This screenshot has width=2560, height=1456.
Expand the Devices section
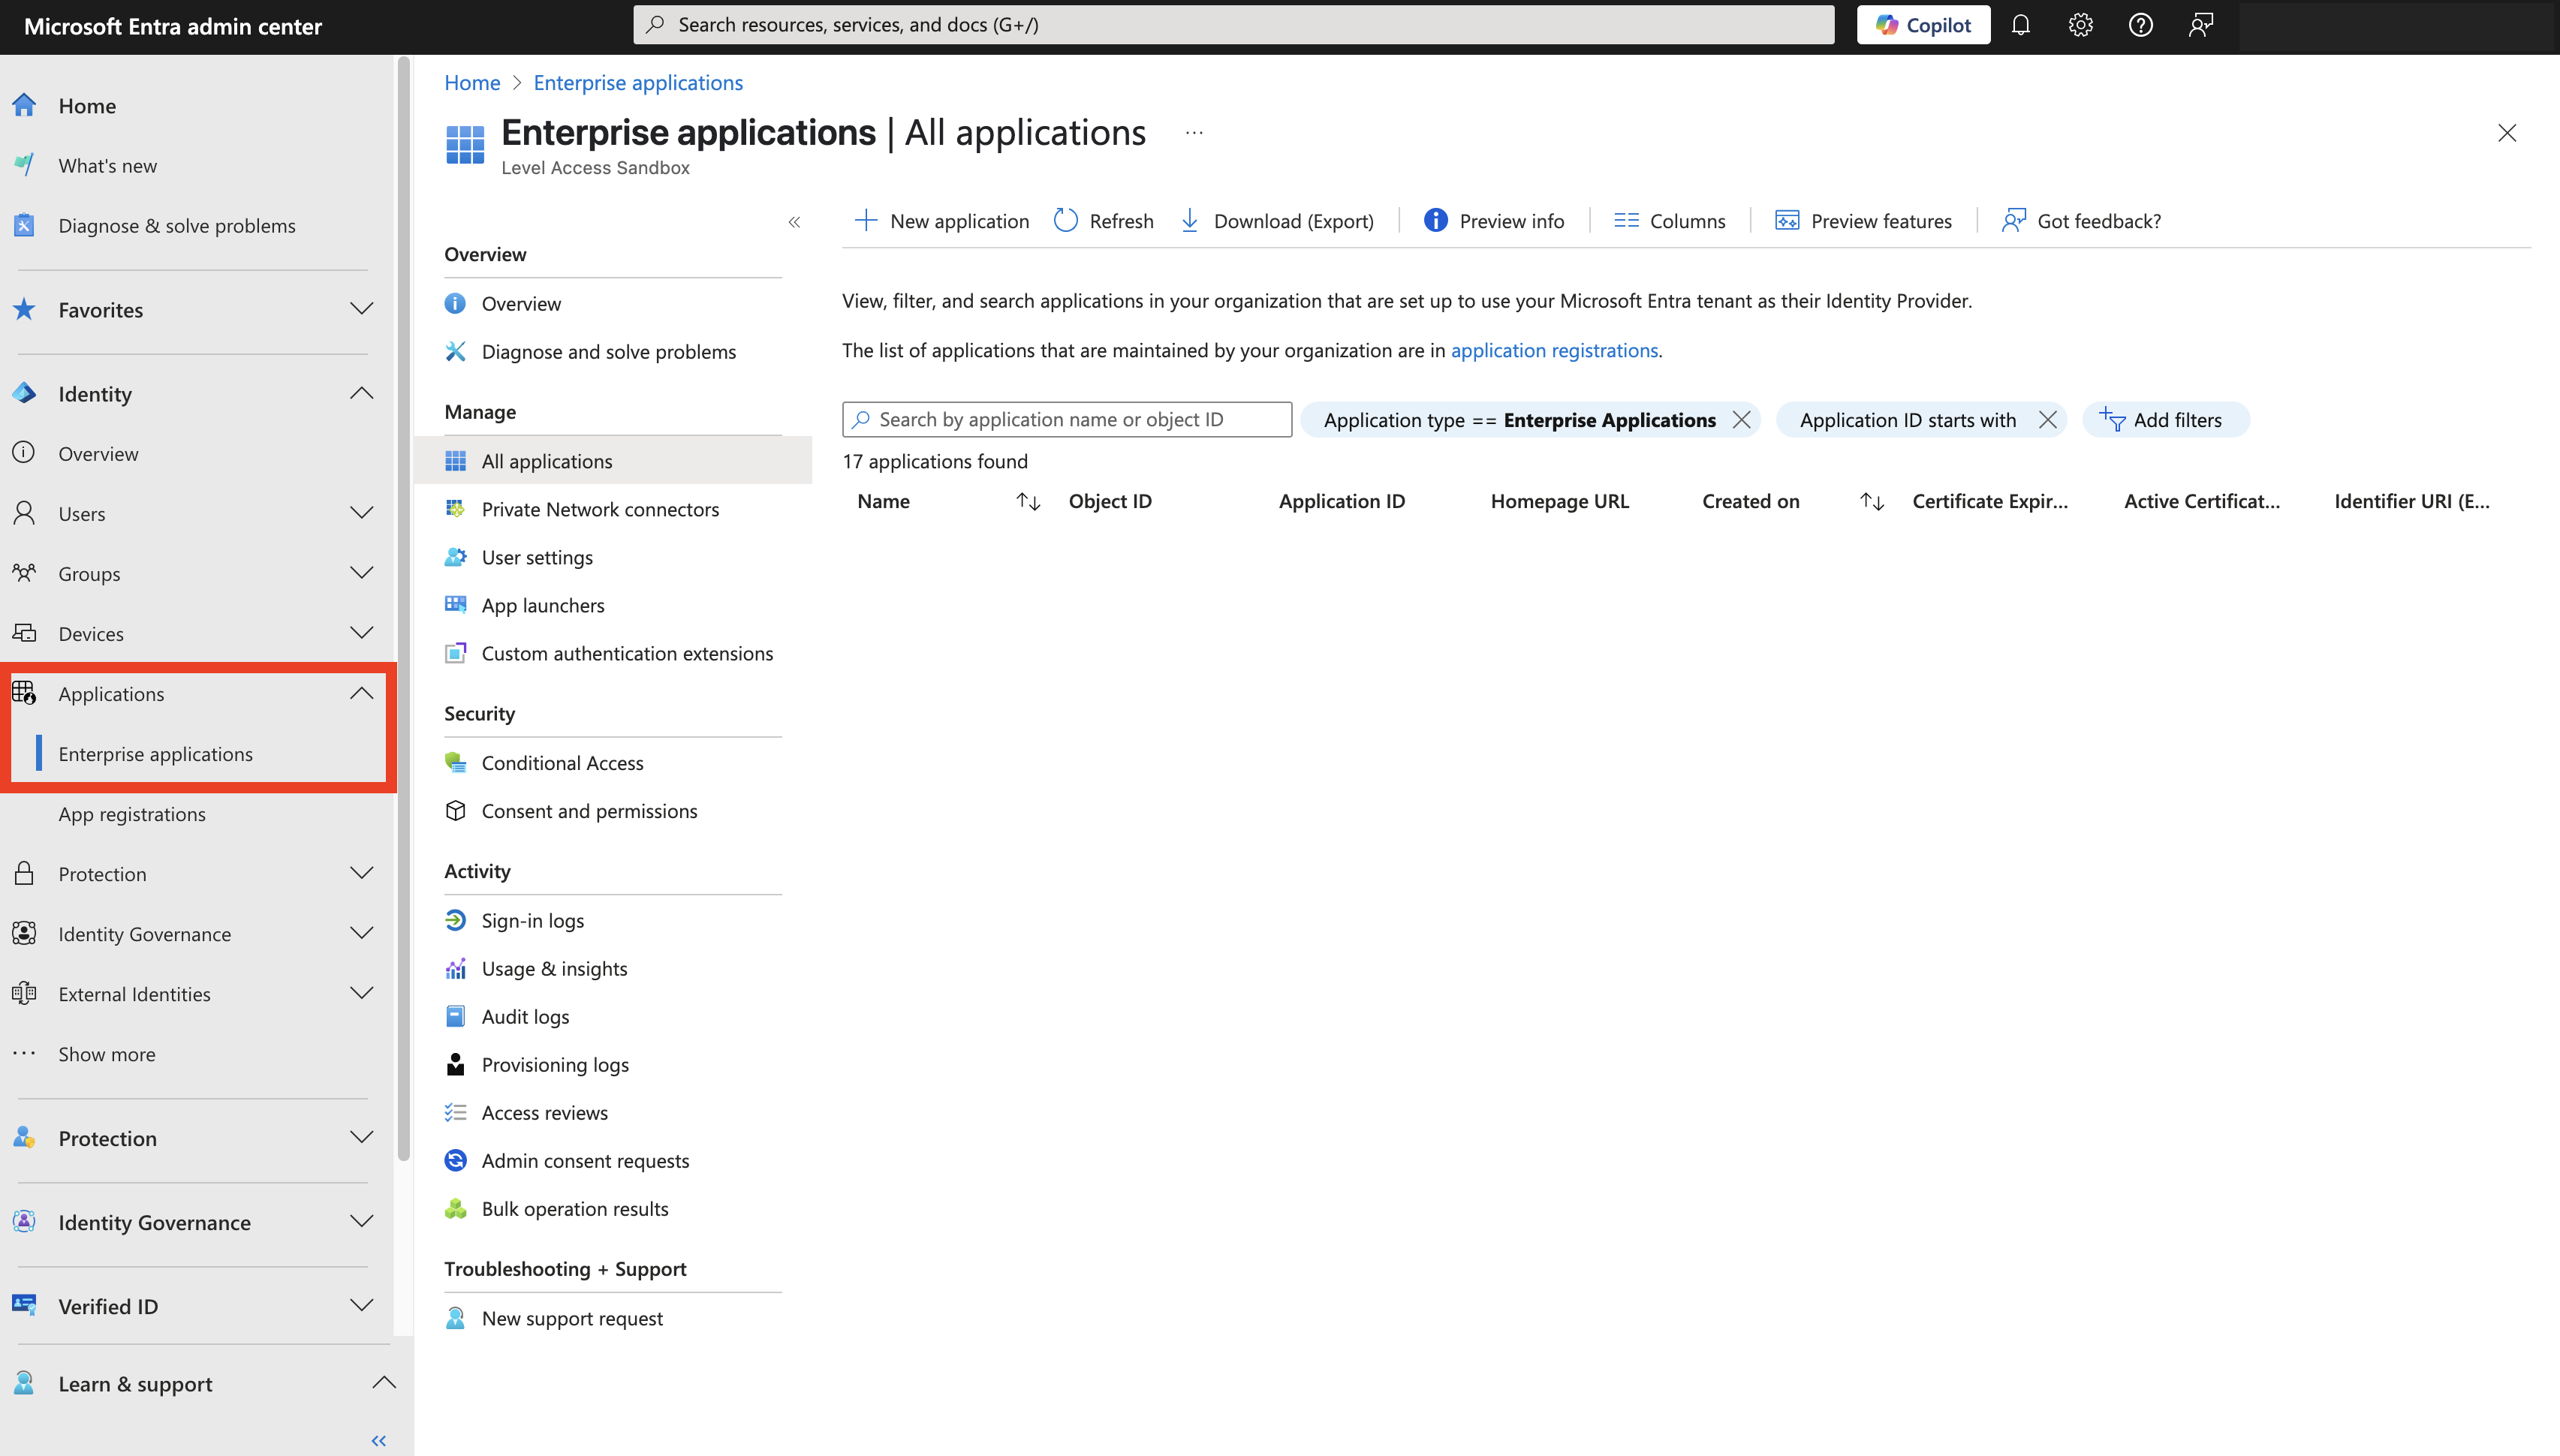361,632
